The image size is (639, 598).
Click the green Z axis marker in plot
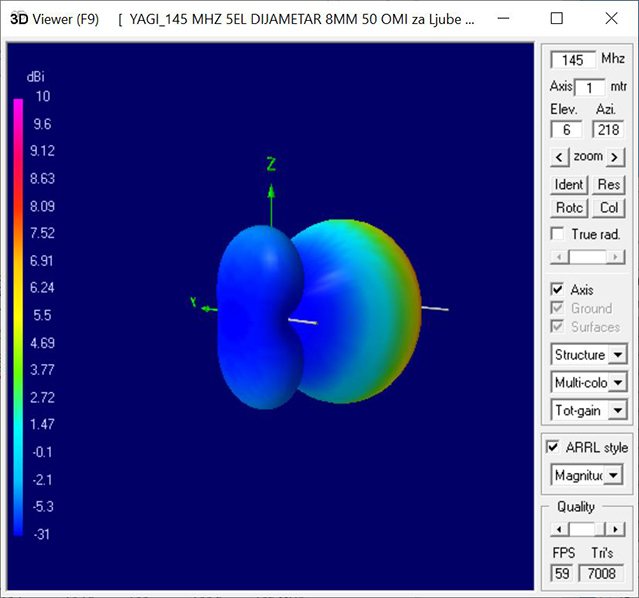(270, 164)
